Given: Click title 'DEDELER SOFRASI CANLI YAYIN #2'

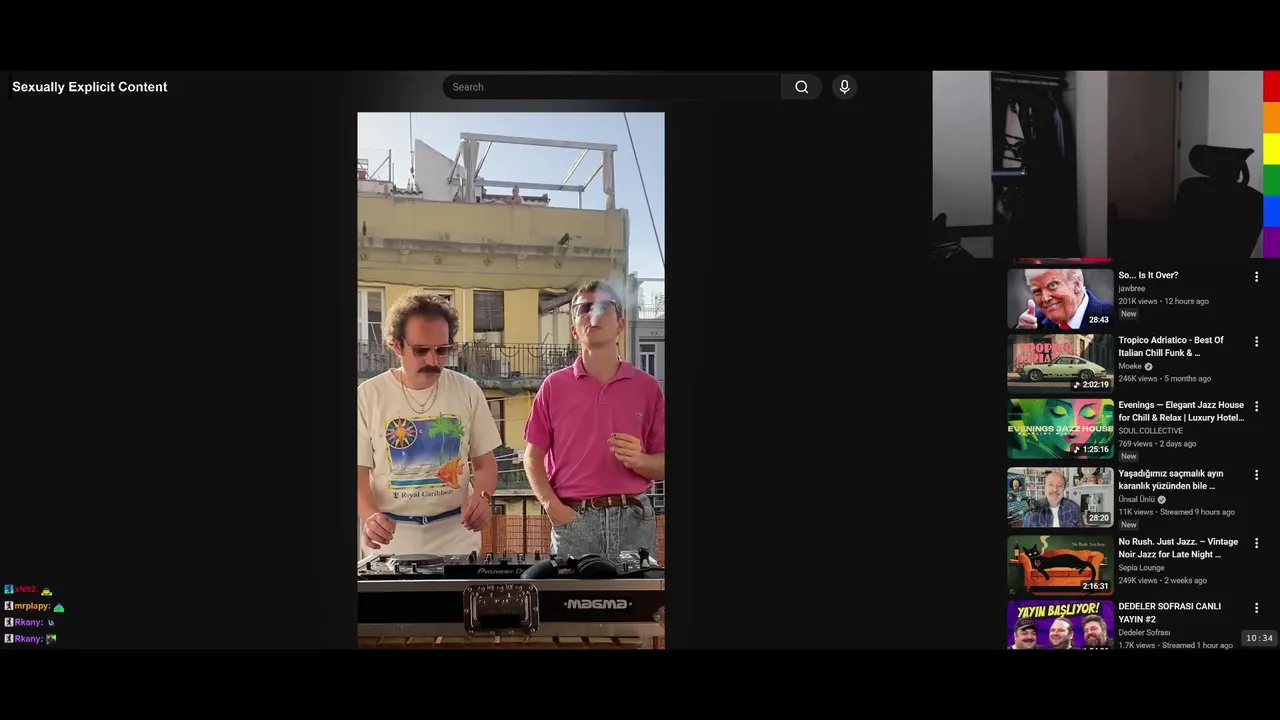Looking at the screenshot, I should tap(1170, 612).
